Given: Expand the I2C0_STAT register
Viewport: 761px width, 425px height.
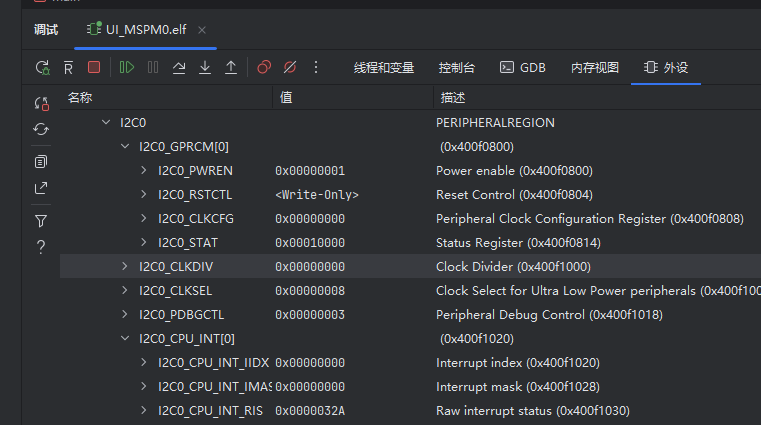Looking at the screenshot, I should pos(144,242).
